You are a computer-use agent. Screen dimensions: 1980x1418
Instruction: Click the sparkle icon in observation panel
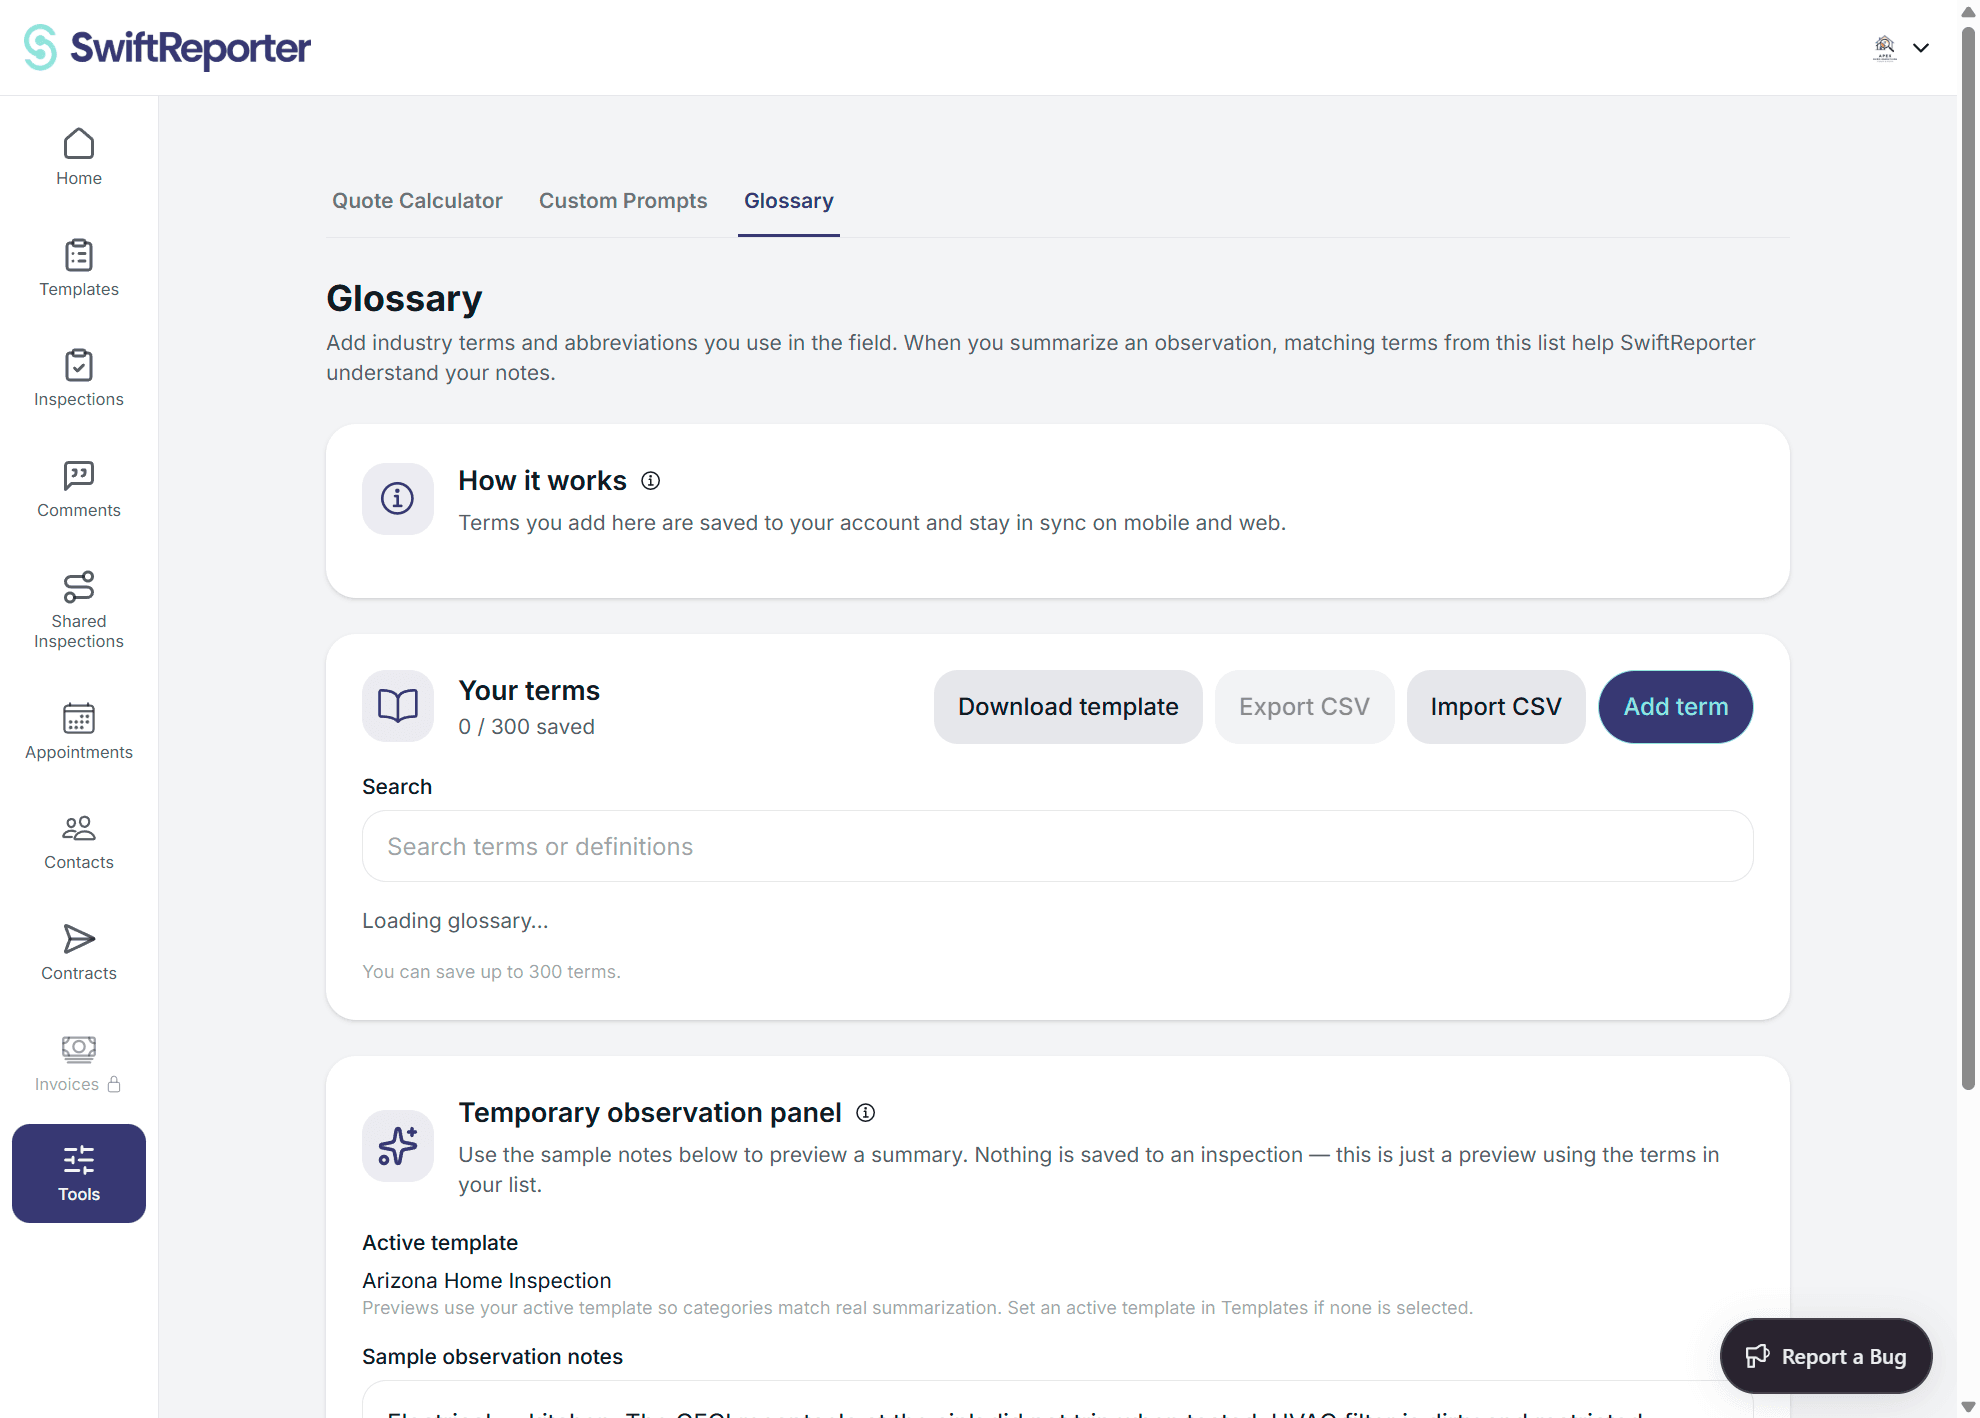coord(398,1146)
